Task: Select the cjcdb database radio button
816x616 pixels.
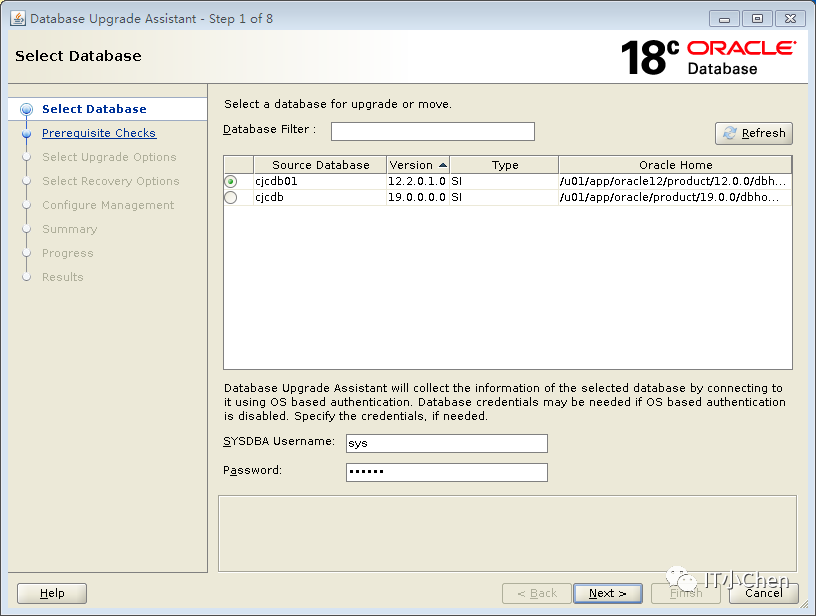Action: (231, 197)
